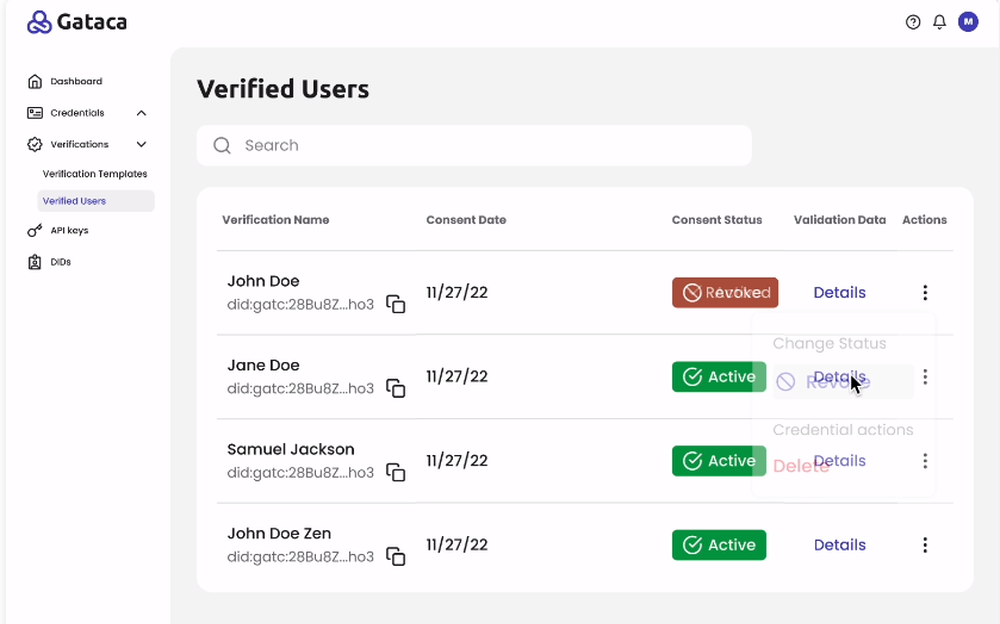Click the Validation Data column header
The height and width of the screenshot is (624, 1000).
point(839,219)
